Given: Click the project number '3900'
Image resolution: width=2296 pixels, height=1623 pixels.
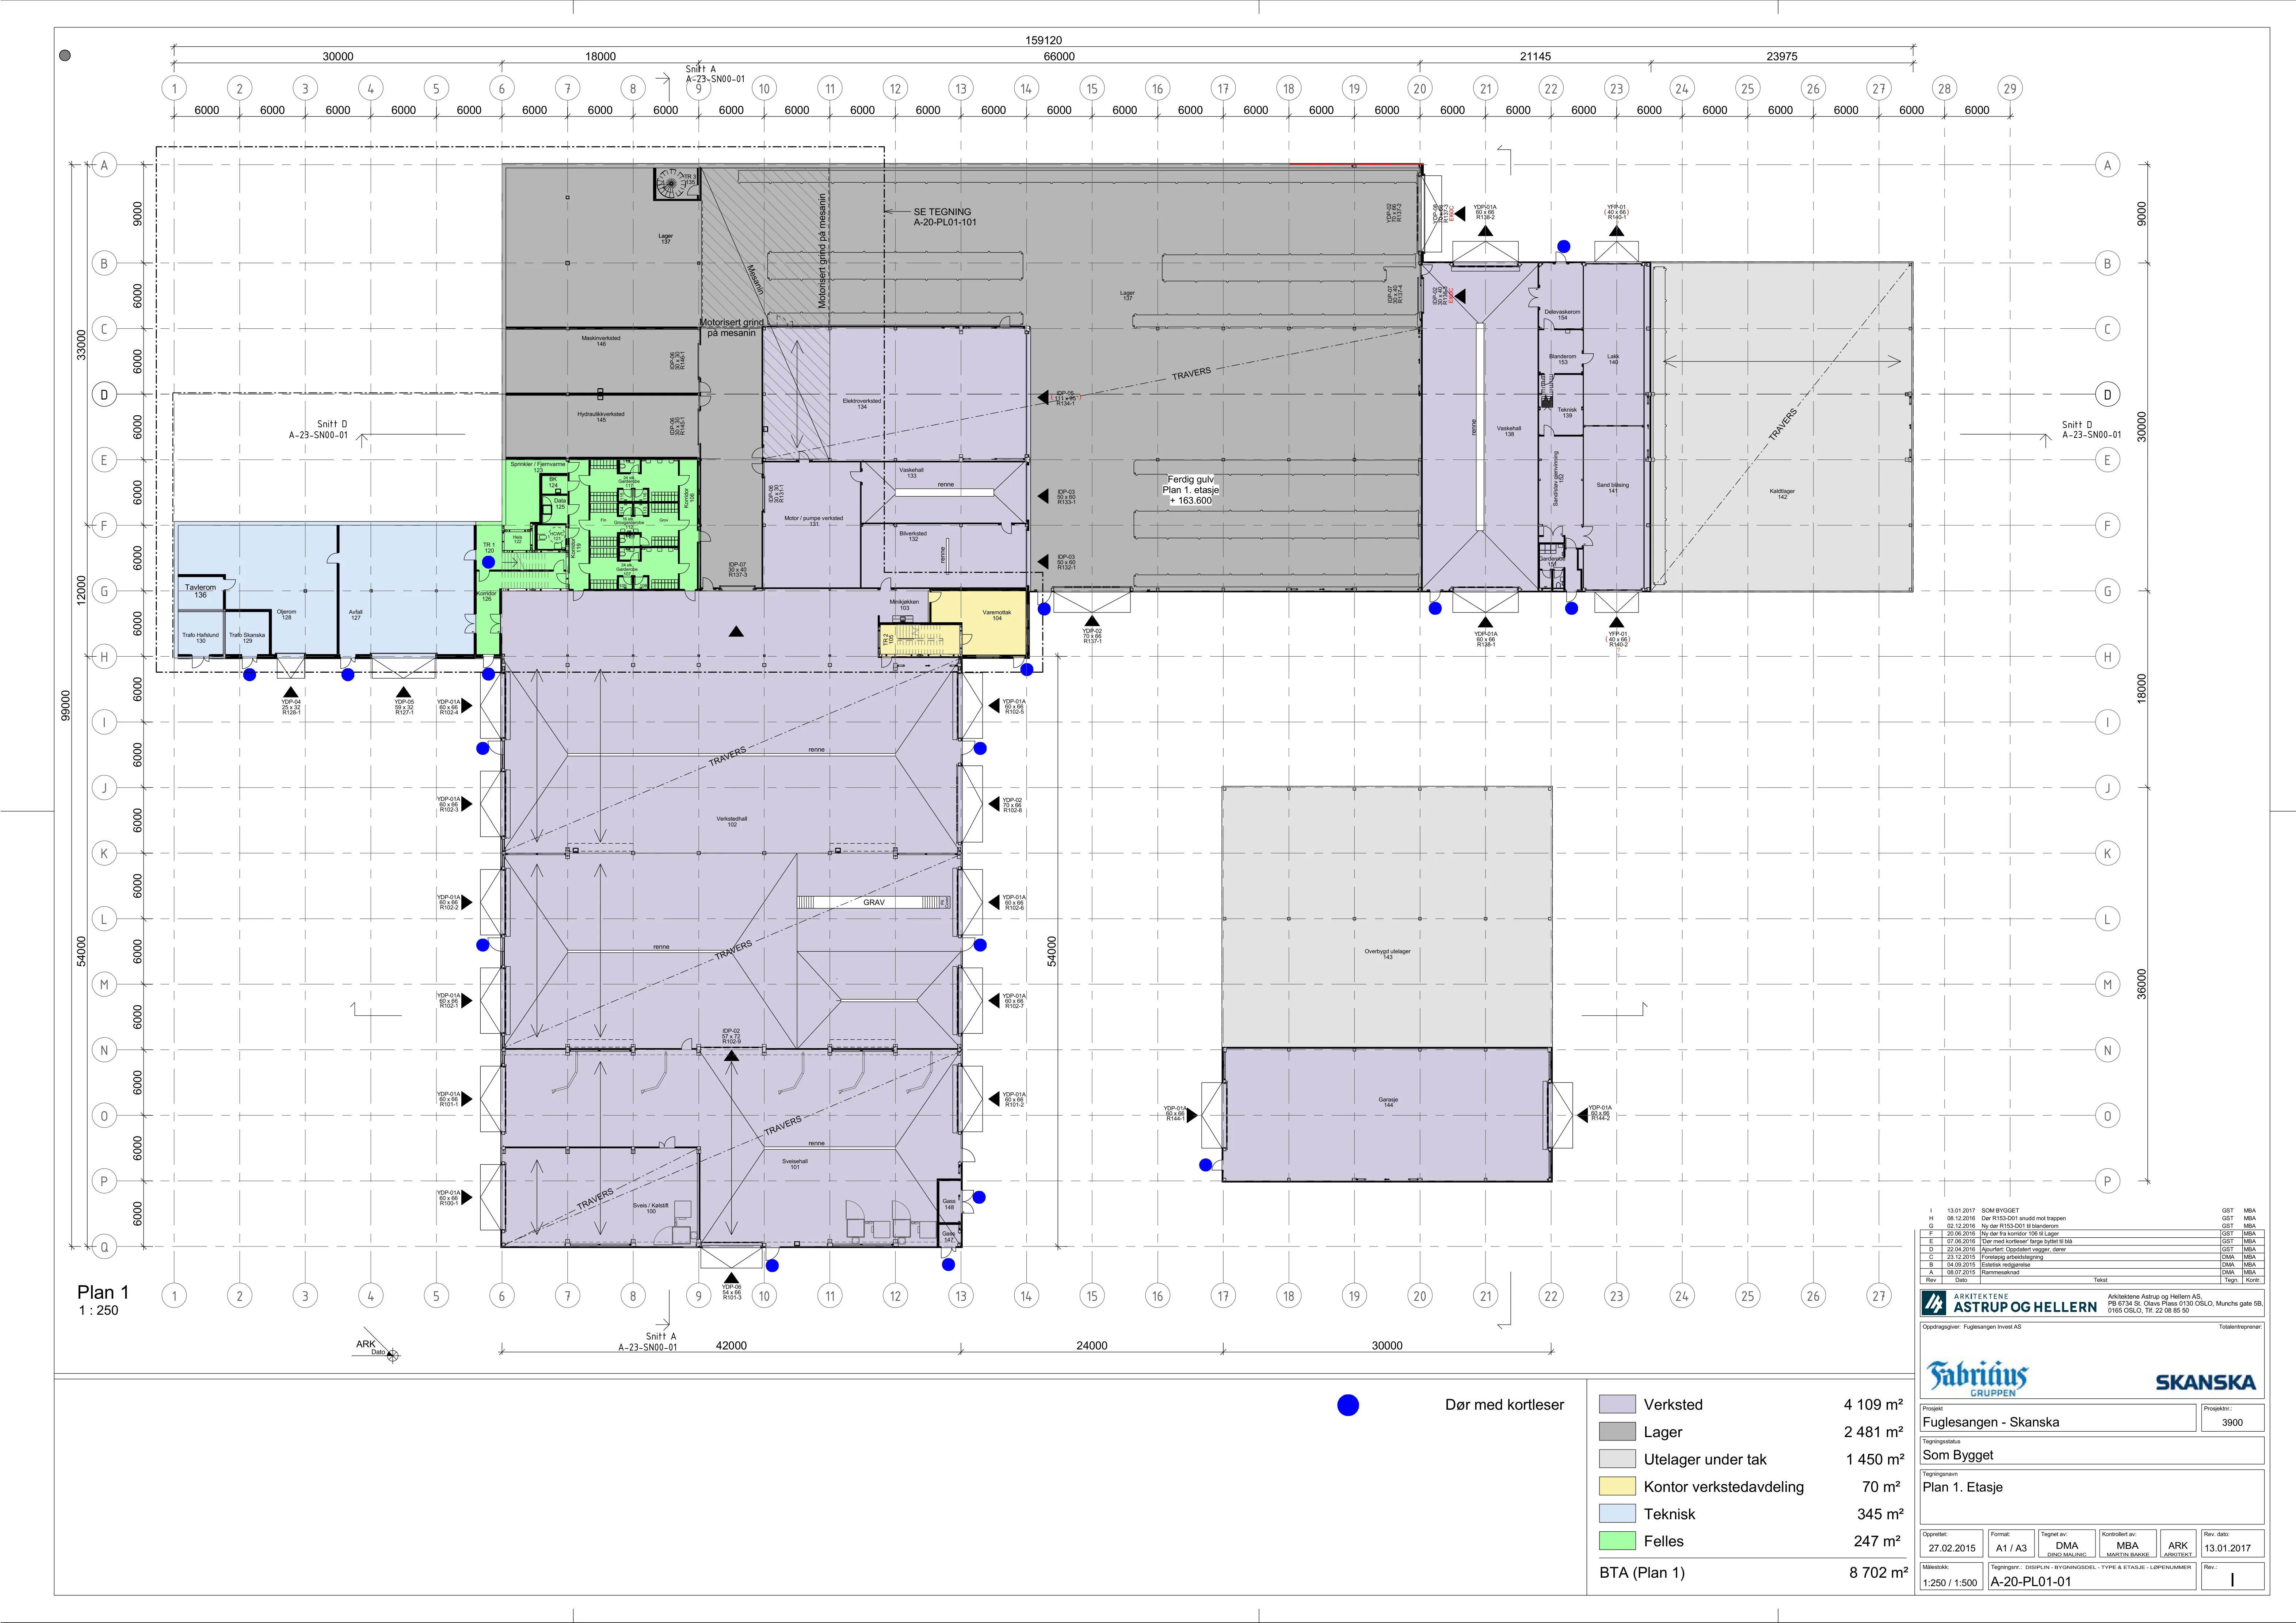Looking at the screenshot, I should point(2232,1422).
